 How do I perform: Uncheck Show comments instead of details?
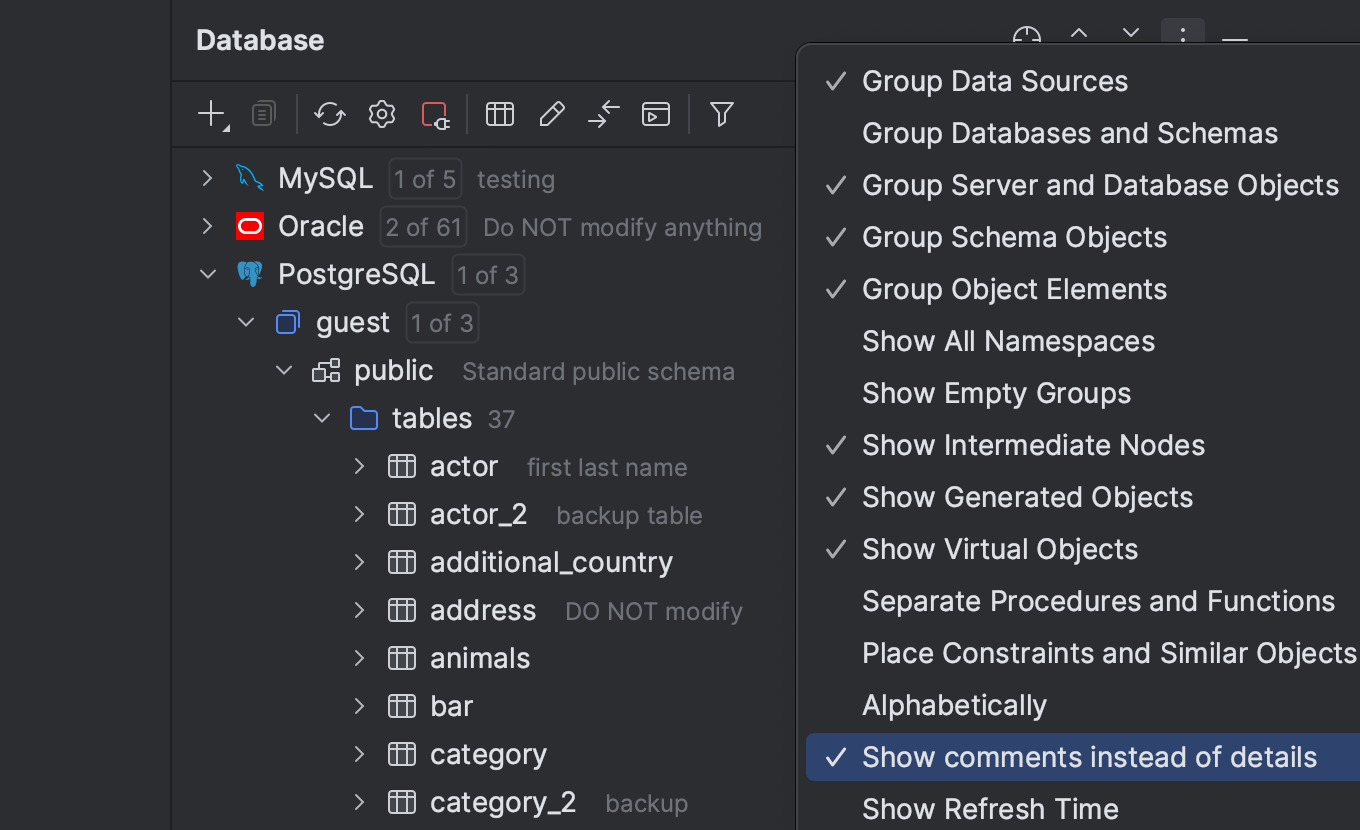(x=1090, y=757)
